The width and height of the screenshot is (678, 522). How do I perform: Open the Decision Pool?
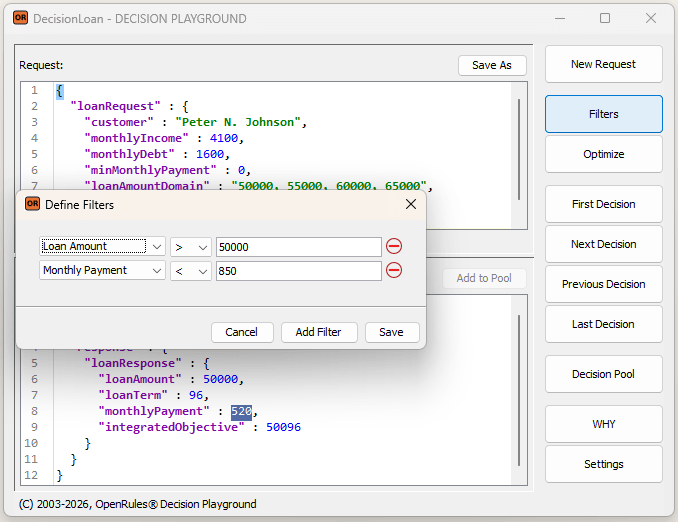(603, 374)
